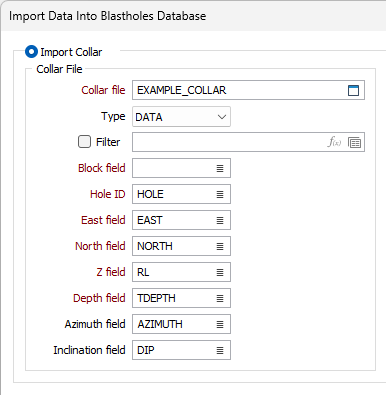Open Hole ID field list icon

220,194
